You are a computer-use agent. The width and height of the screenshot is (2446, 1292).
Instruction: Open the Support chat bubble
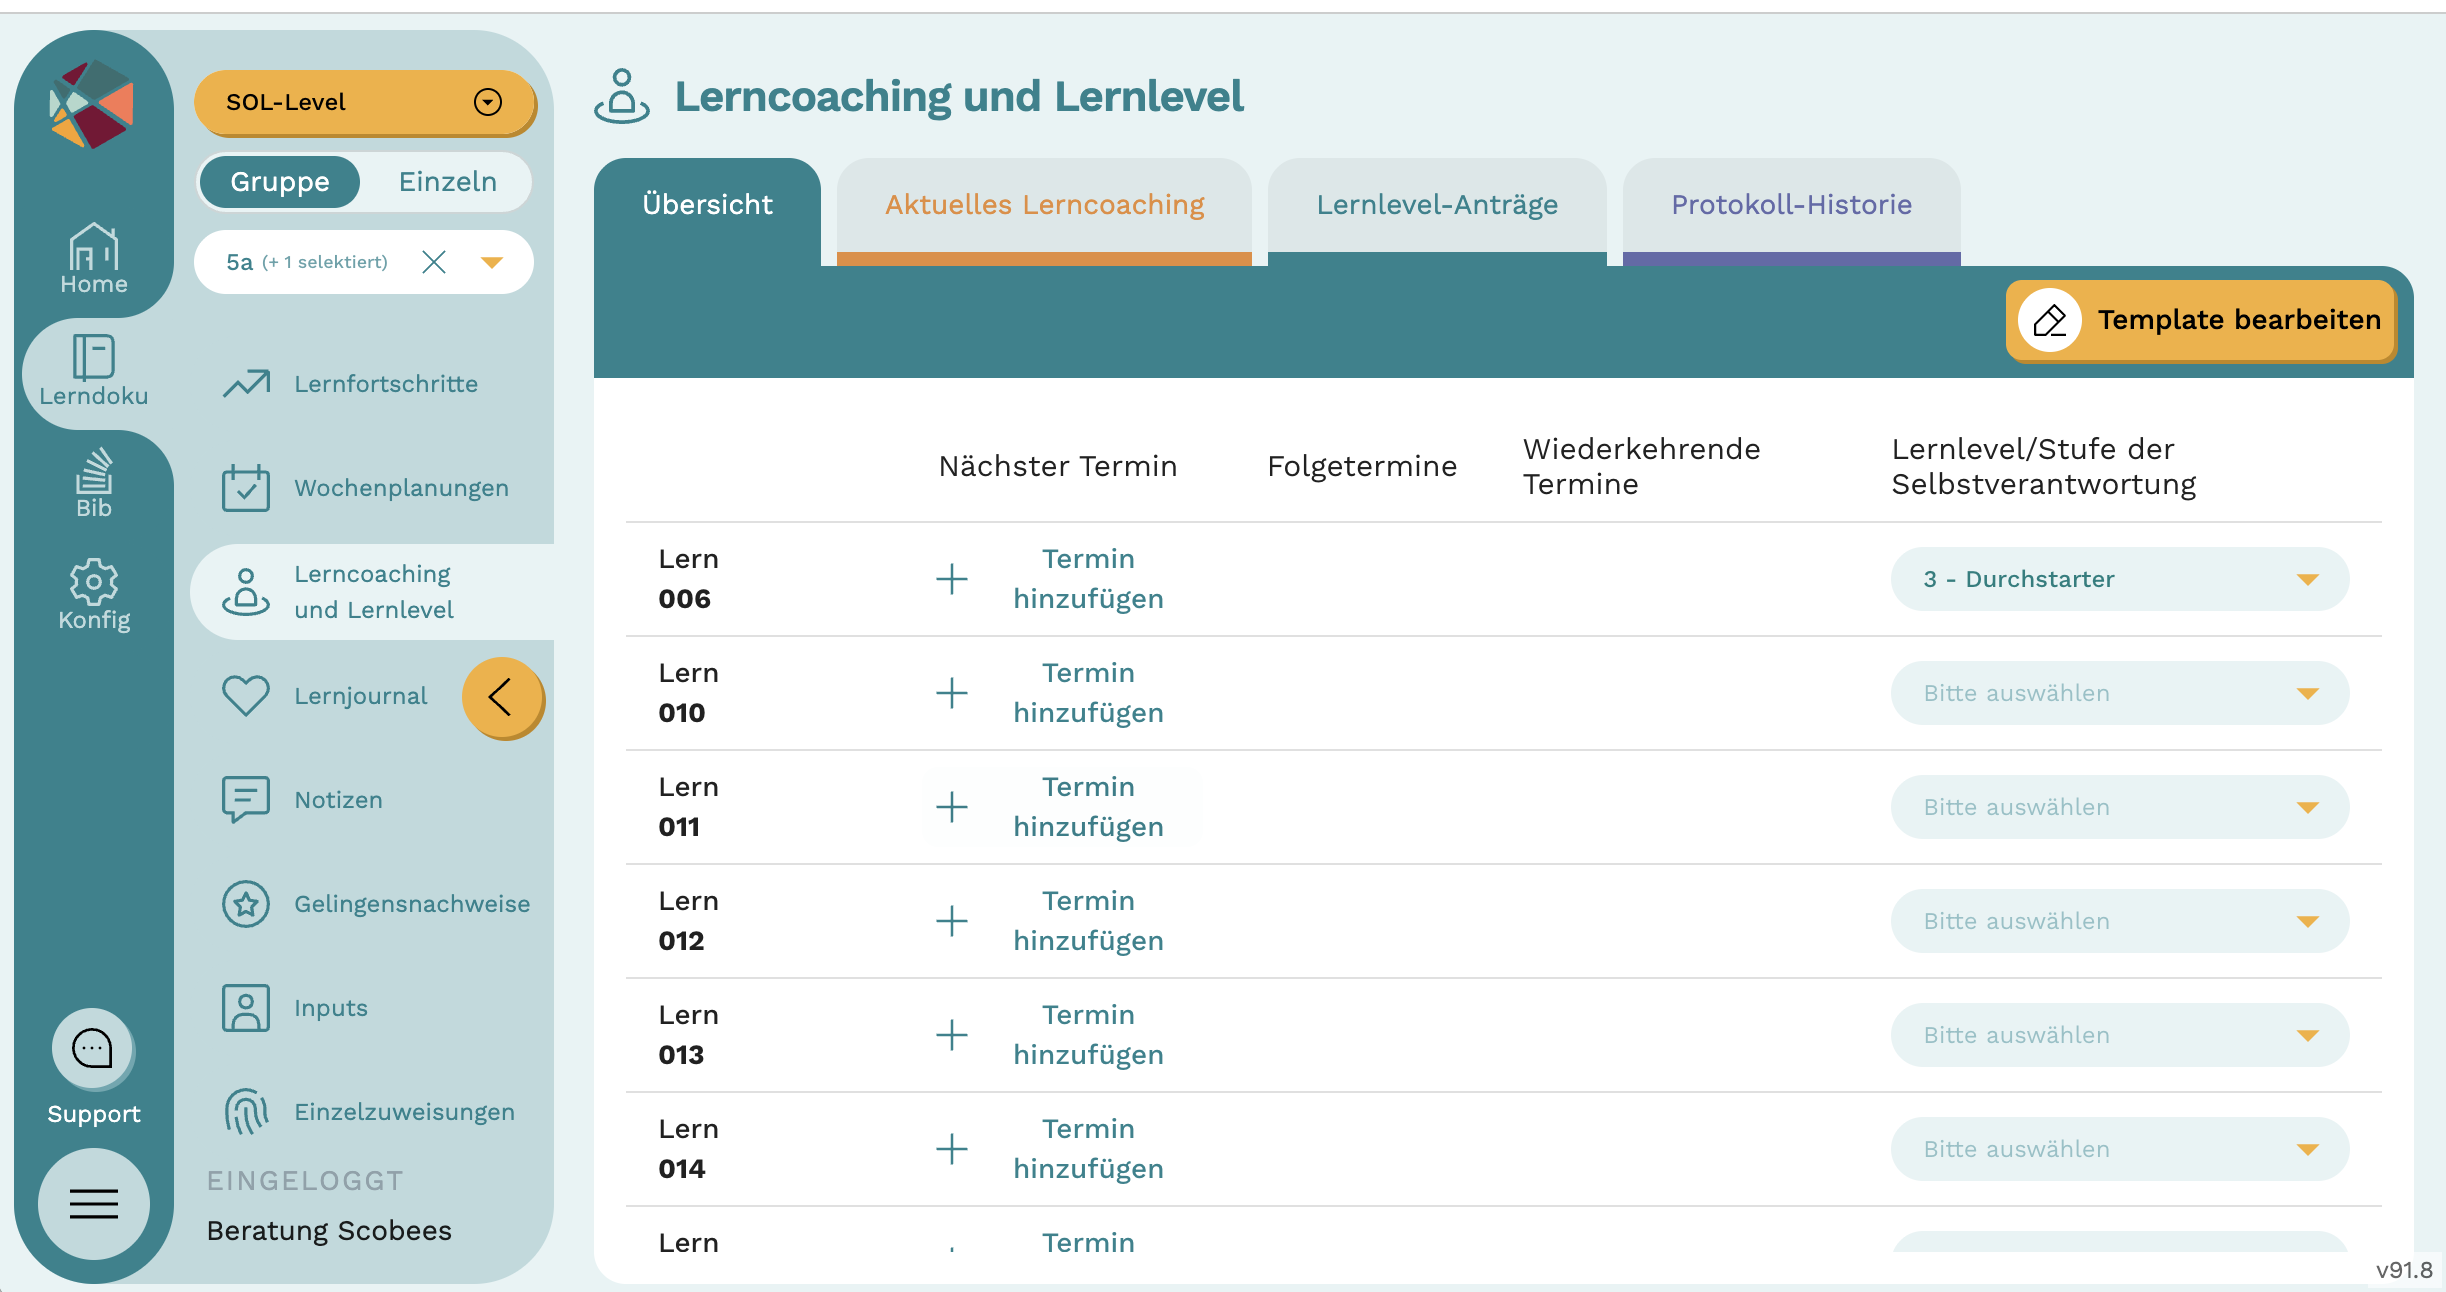click(x=93, y=1049)
